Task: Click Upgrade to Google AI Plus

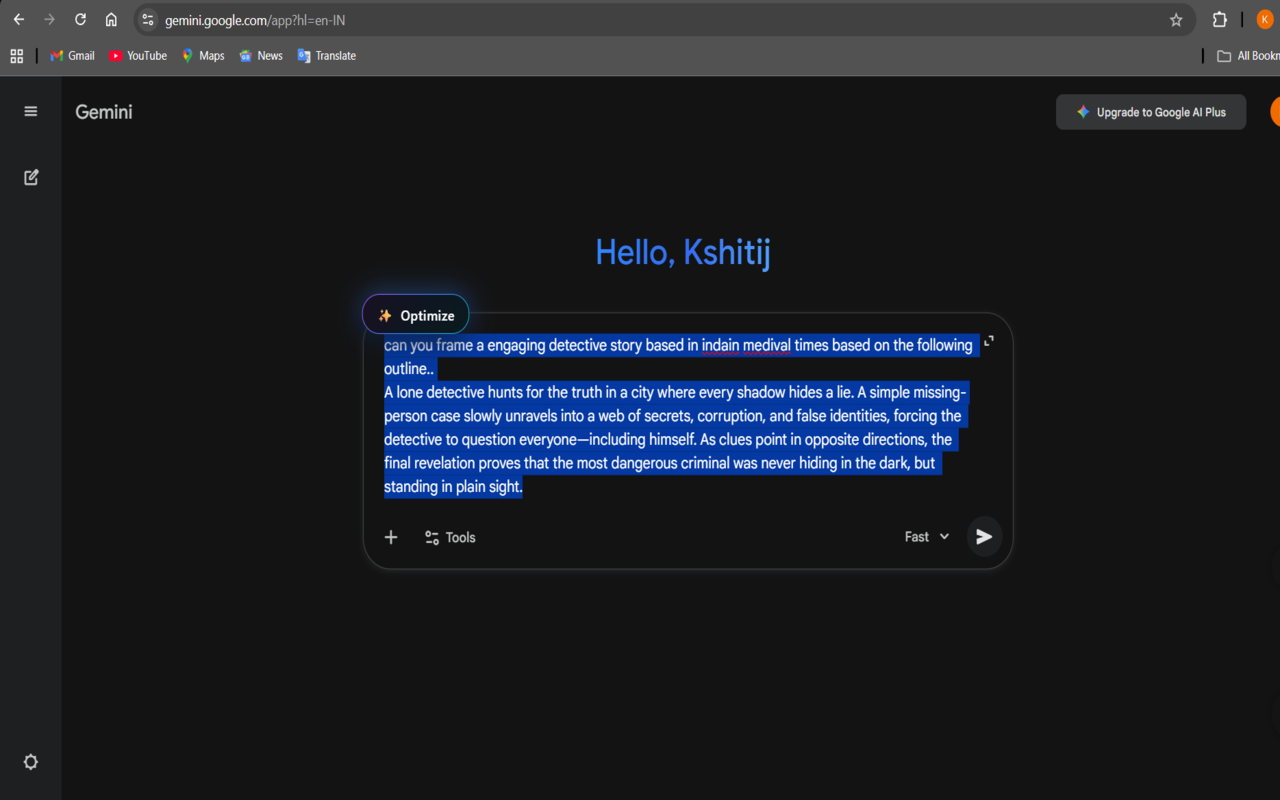Action: 1151,112
